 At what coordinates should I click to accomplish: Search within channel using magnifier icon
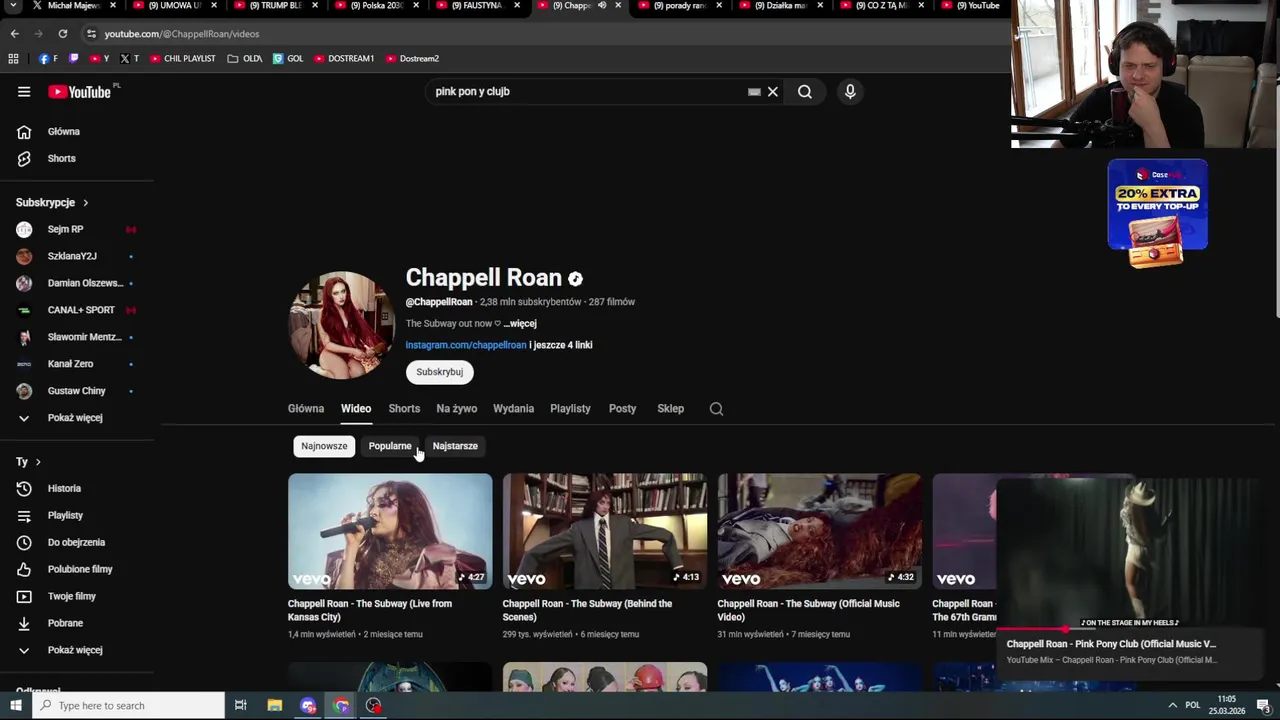coord(716,409)
